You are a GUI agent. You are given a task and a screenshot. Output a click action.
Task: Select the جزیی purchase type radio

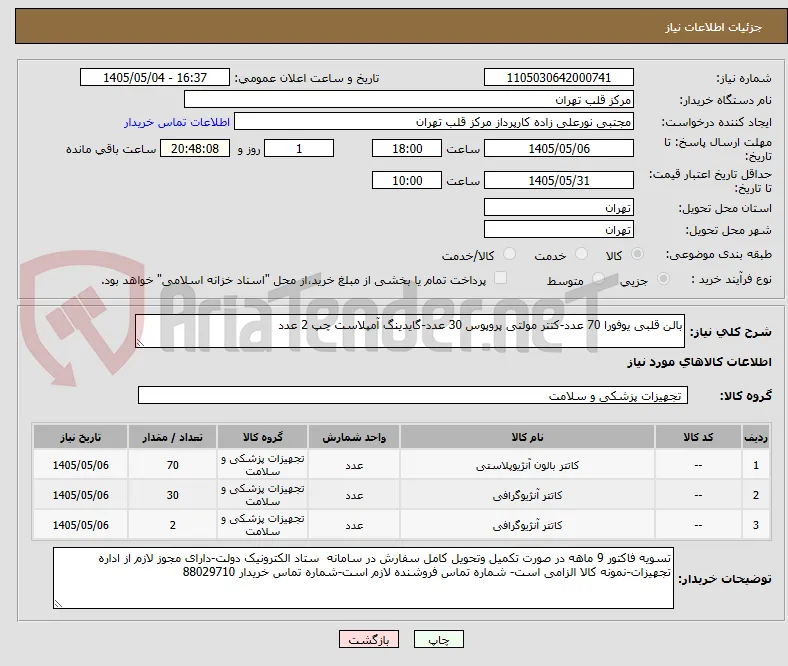pos(663,278)
